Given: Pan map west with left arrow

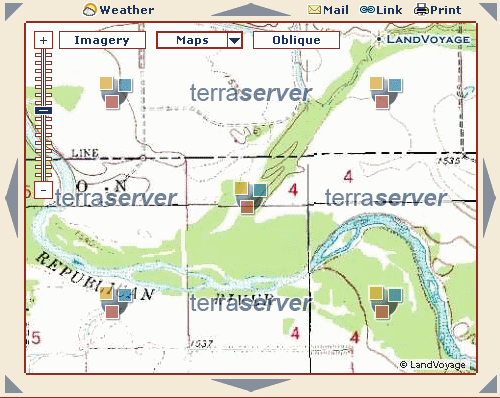Looking at the screenshot, I should [12, 198].
